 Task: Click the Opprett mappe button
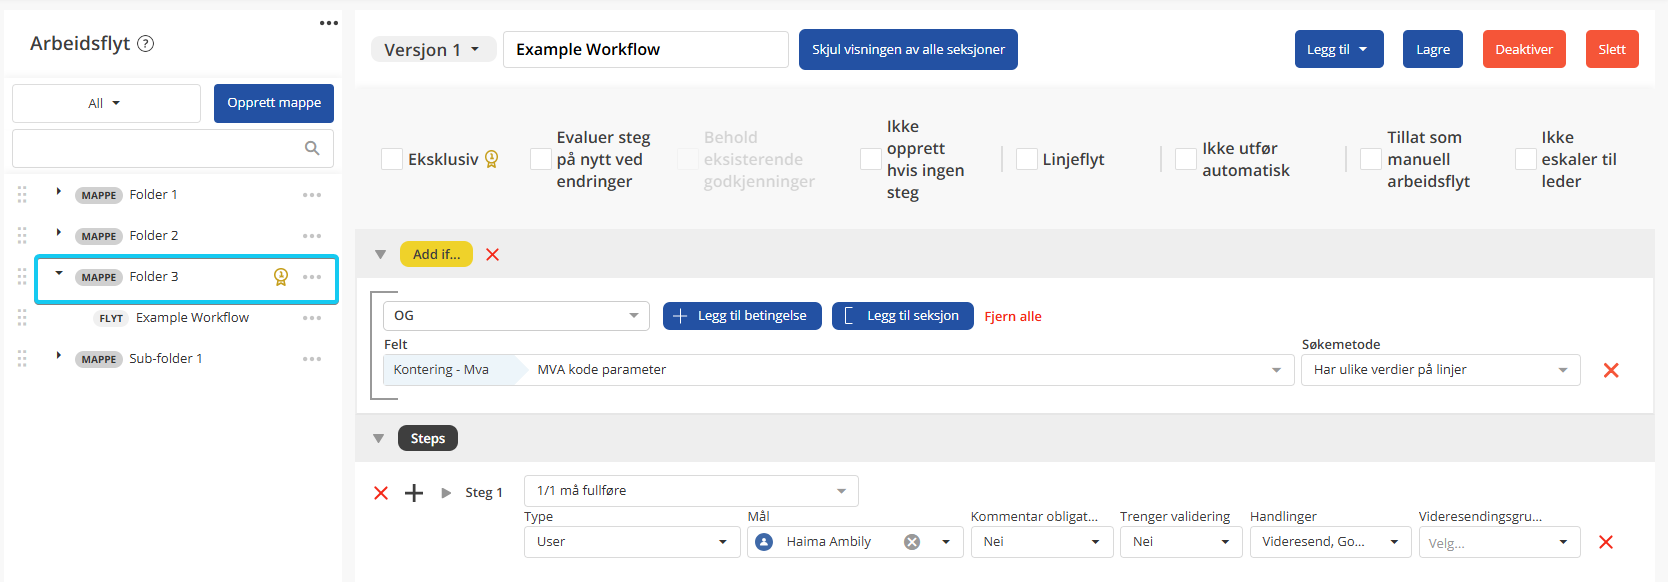tap(274, 103)
